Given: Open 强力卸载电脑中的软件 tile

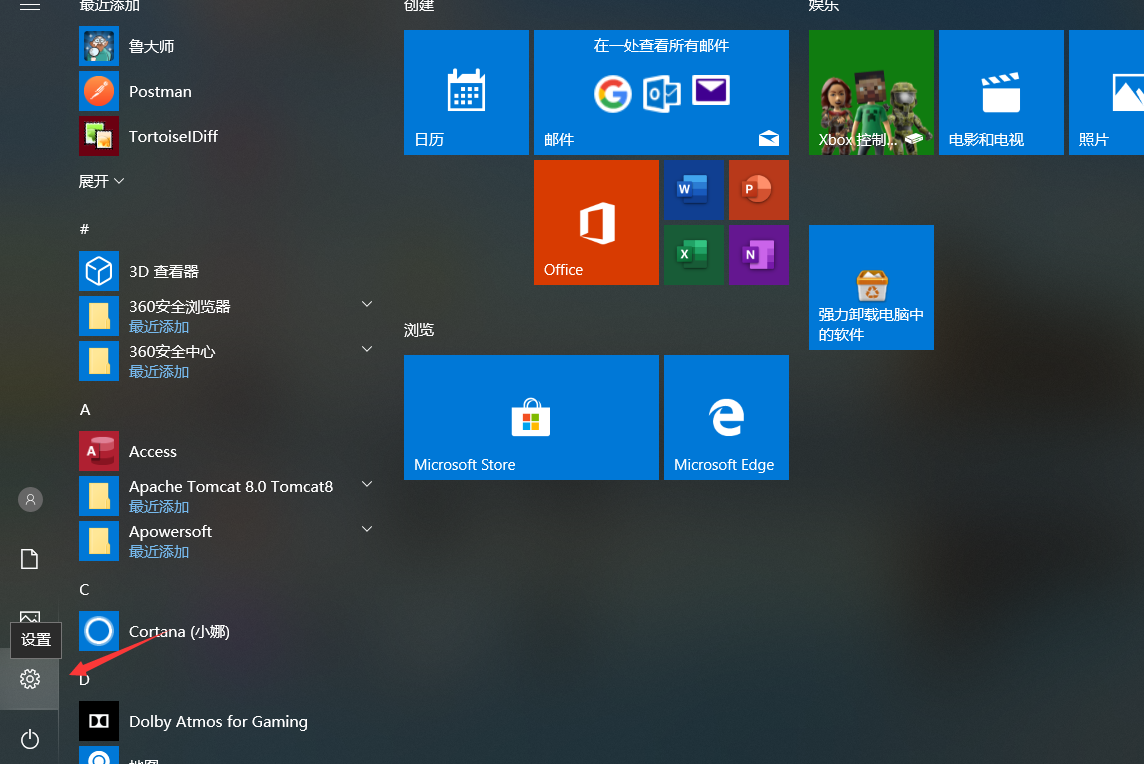Looking at the screenshot, I should tap(871, 288).
